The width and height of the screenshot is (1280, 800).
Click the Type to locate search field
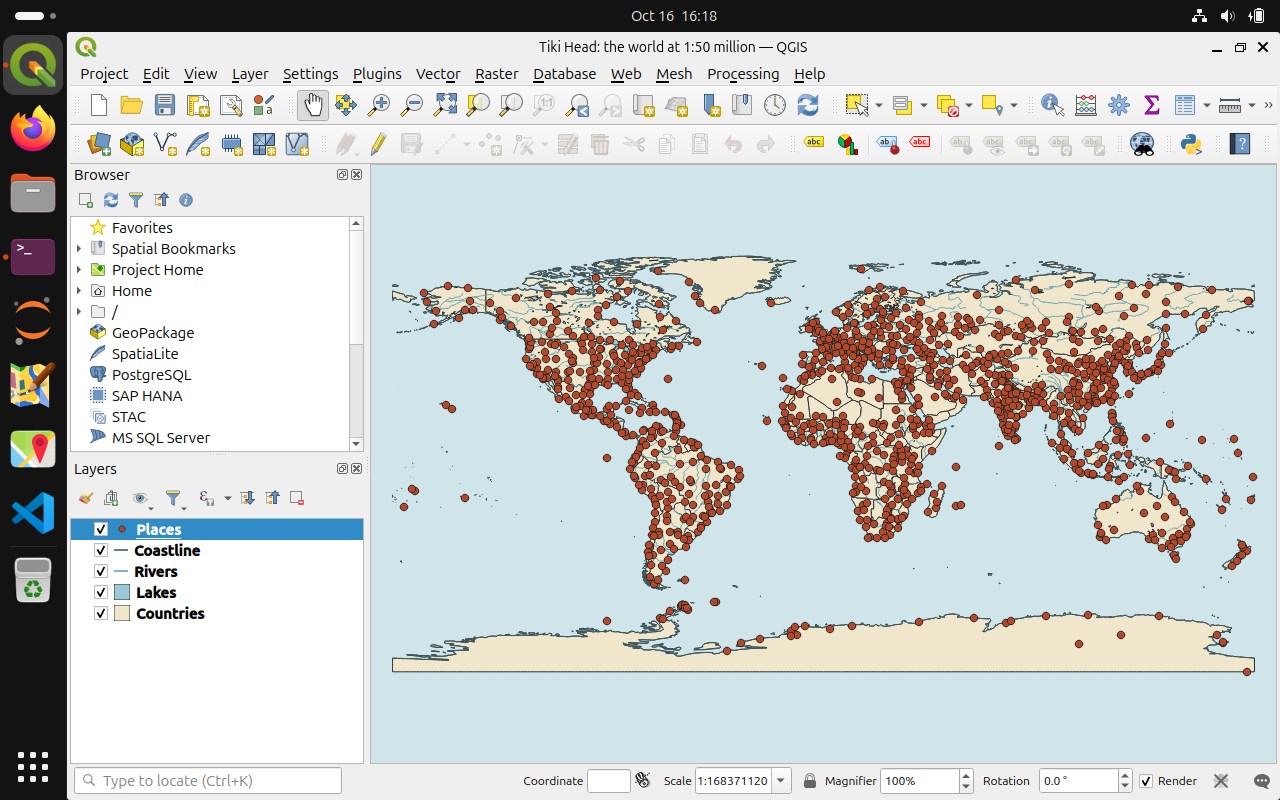point(208,781)
